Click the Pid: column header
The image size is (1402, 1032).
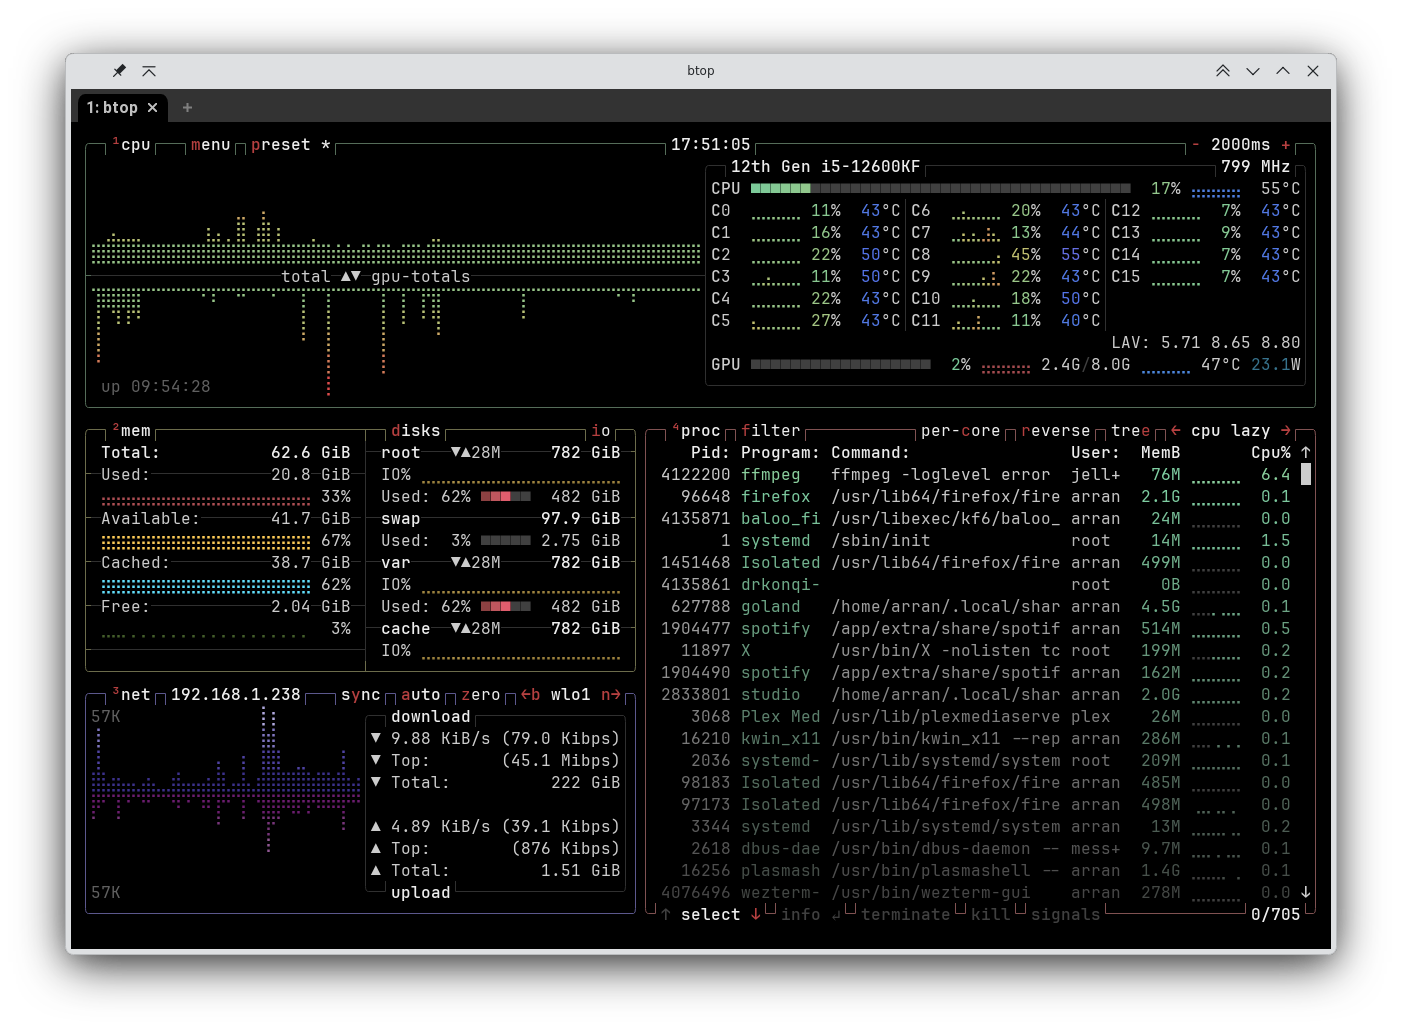pos(711,453)
